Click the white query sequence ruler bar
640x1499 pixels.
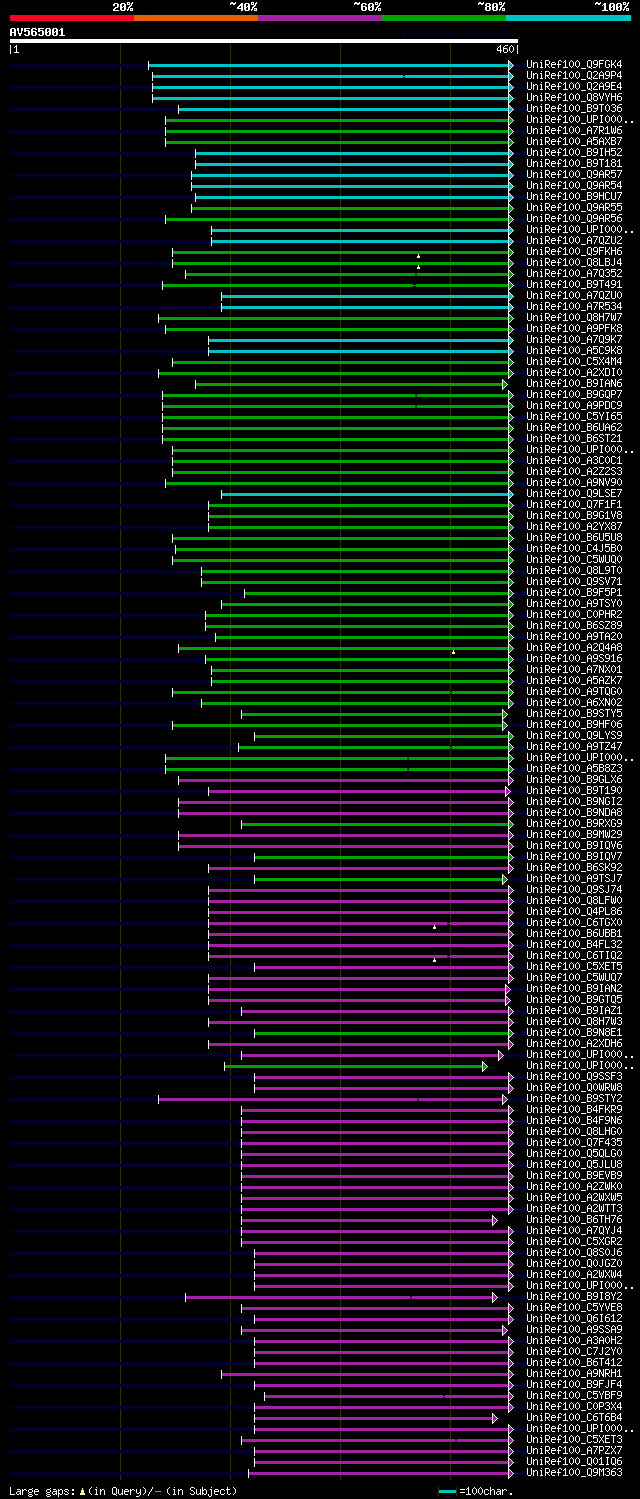coord(264,41)
